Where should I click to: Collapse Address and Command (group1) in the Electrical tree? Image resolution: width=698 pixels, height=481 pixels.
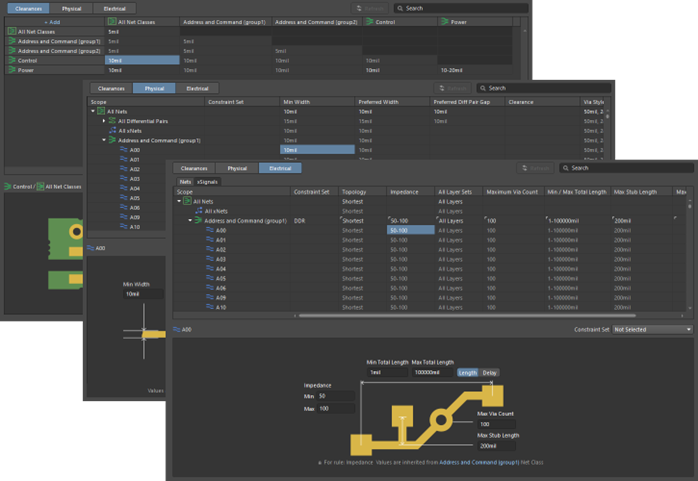point(191,220)
